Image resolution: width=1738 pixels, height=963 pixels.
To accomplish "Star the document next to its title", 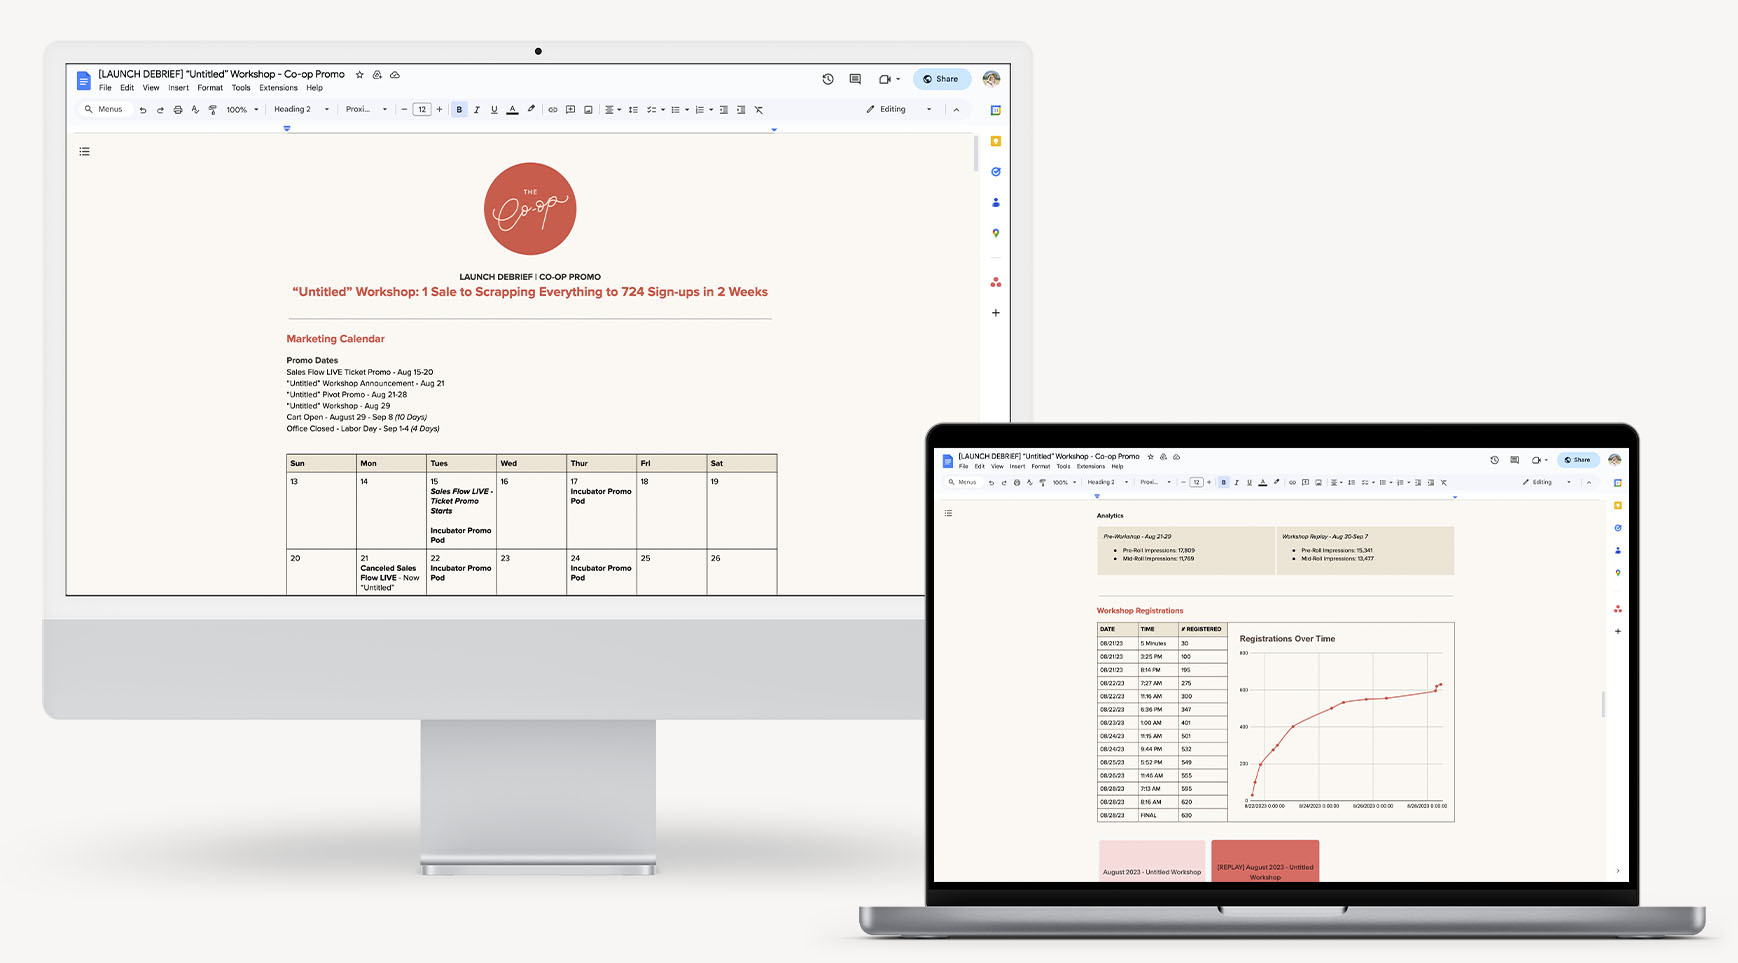I will 361,74.
